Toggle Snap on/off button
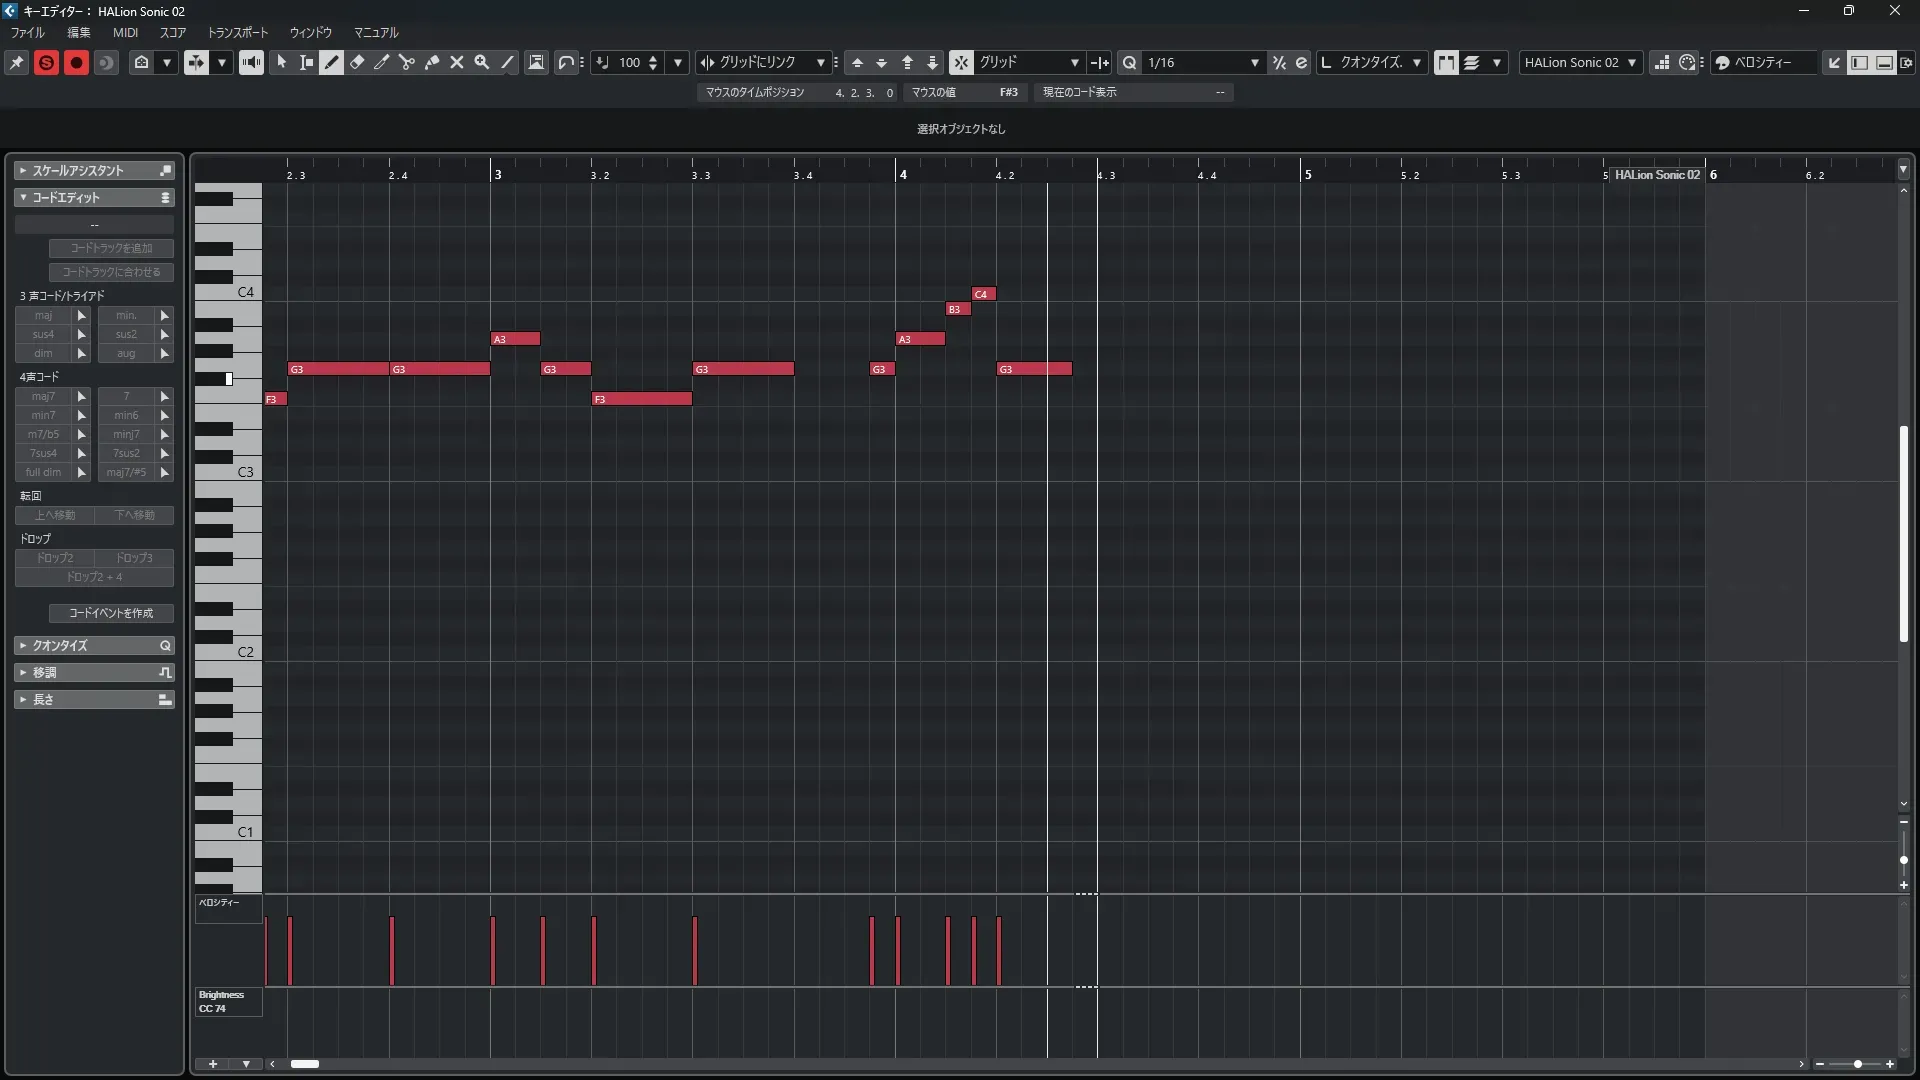This screenshot has height=1080, width=1920. (960, 63)
